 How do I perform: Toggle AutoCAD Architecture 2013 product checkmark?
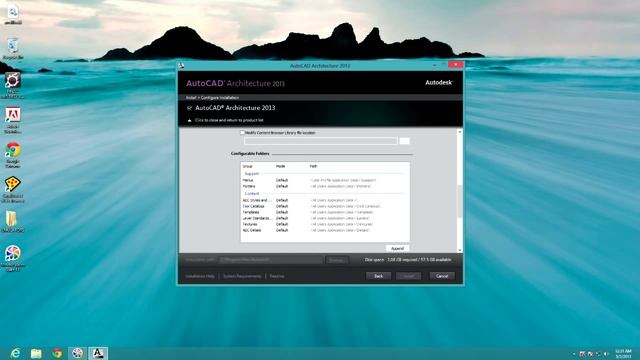click(189, 108)
